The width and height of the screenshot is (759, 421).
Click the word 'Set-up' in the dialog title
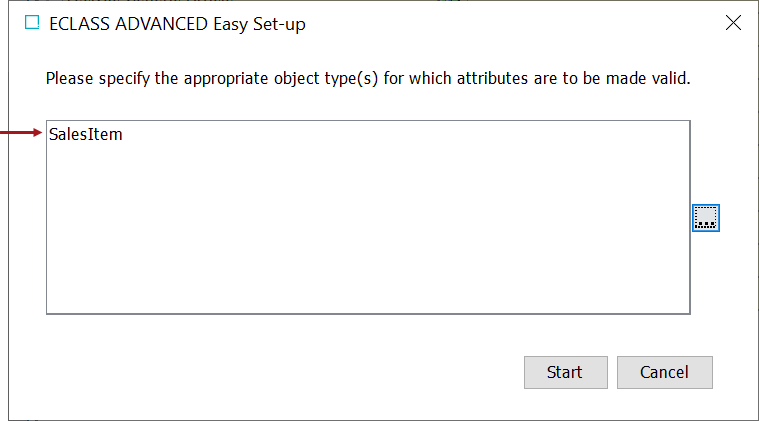(x=279, y=24)
